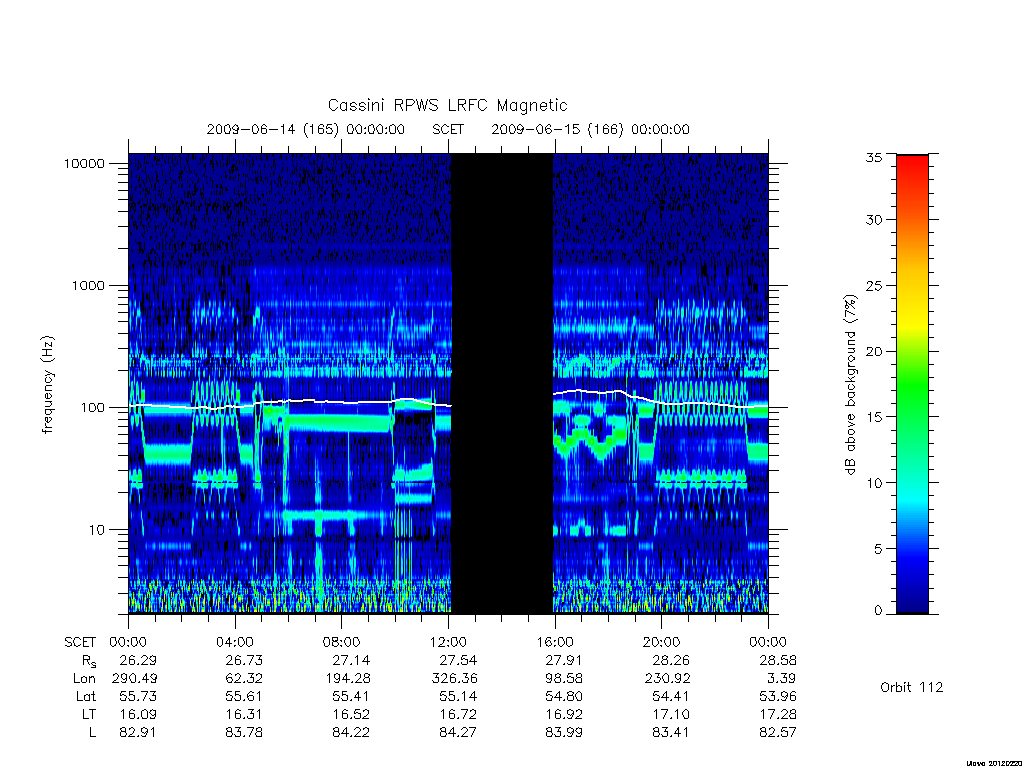Click the 'SCET' row label under the plot

[80, 643]
